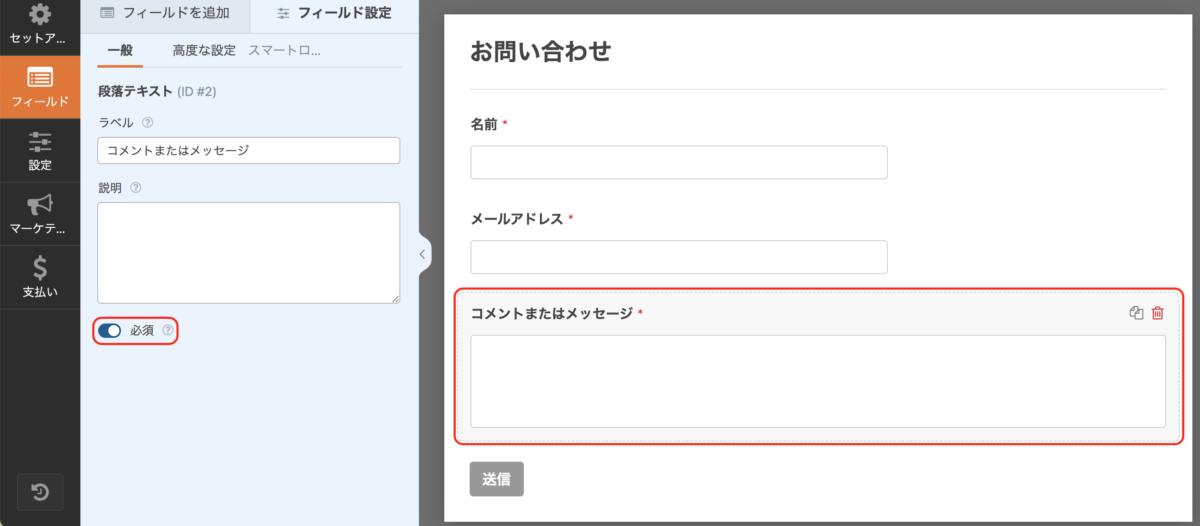
Task: Click the help icon next to 説明
Action: (136, 187)
